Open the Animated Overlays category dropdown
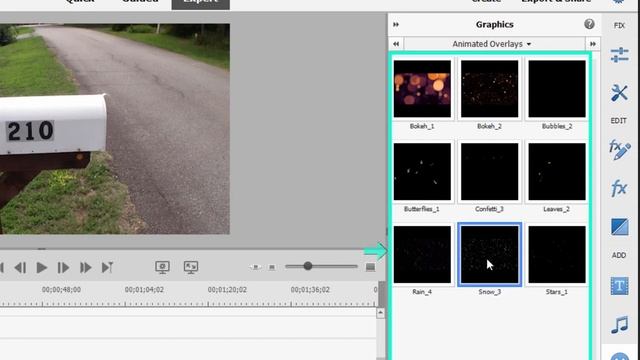Screen dimensions: 640x360 pos(491,44)
